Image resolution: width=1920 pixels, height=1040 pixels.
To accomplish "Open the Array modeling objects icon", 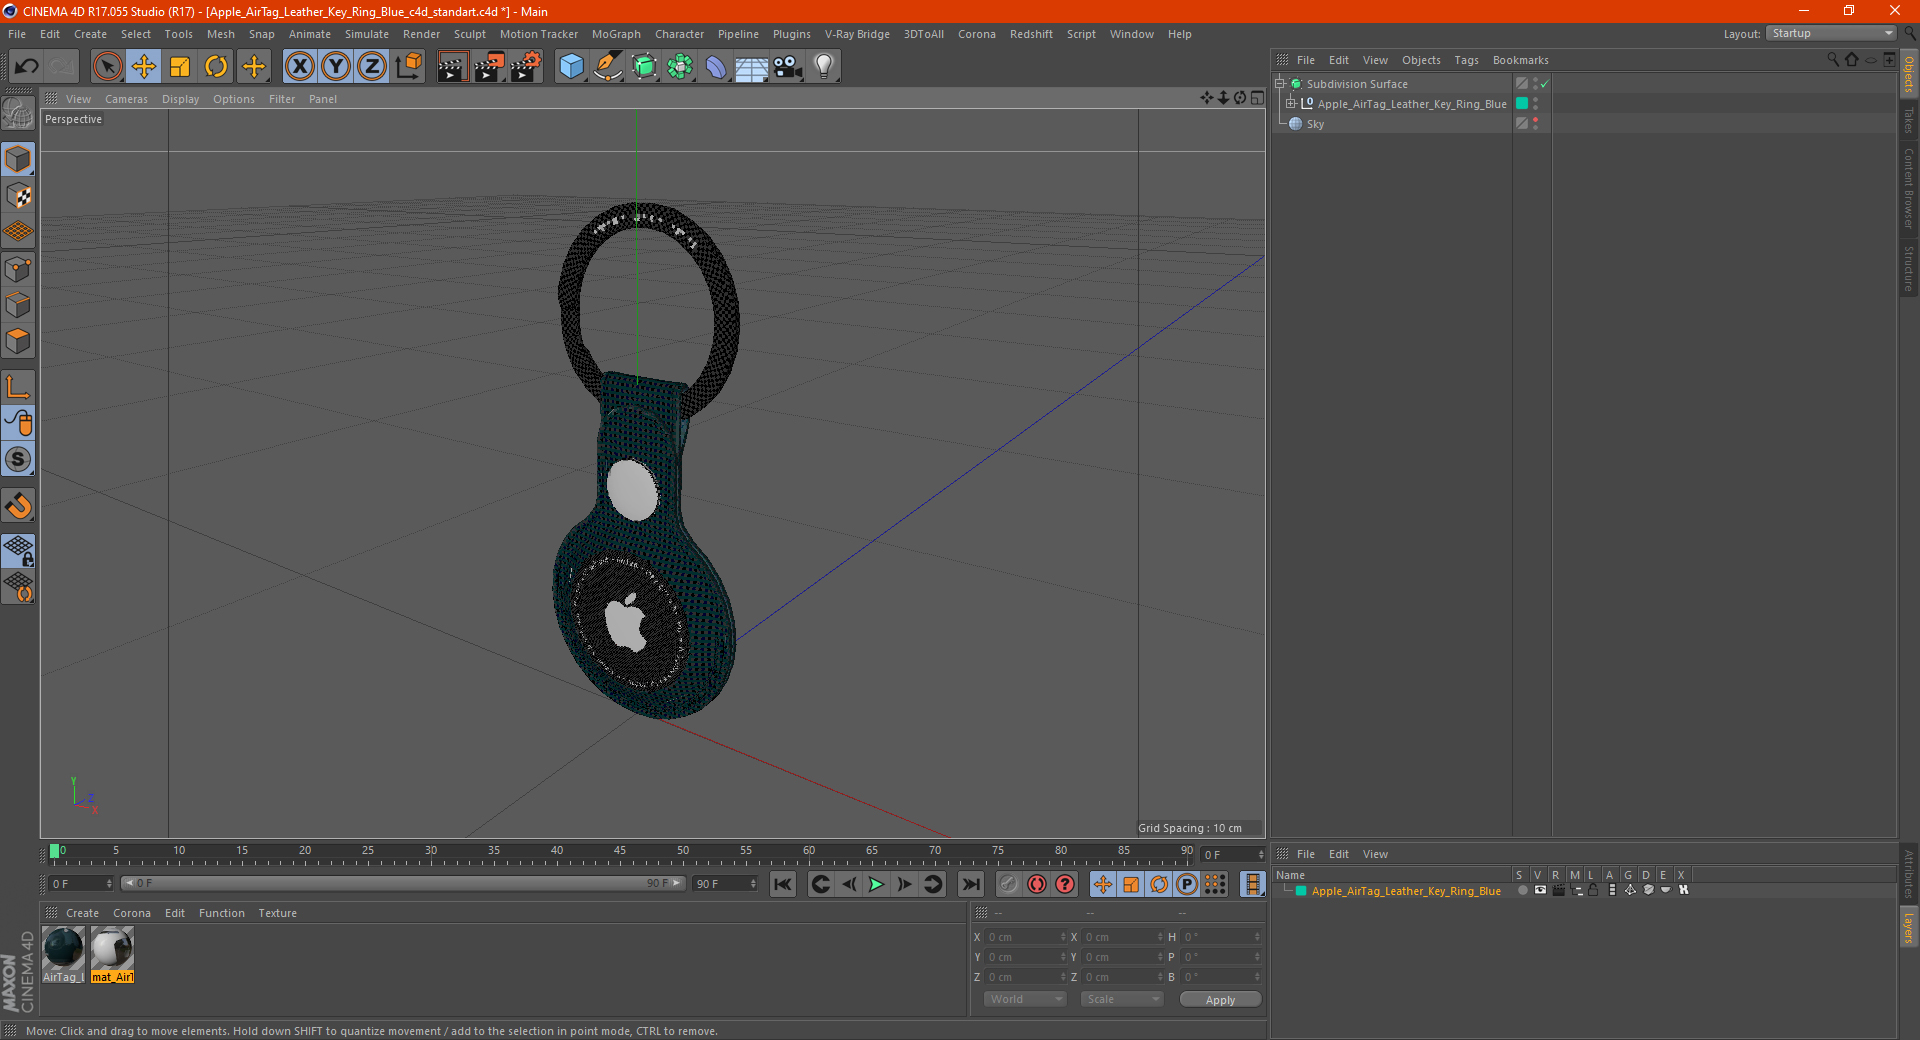I will 680,67.
